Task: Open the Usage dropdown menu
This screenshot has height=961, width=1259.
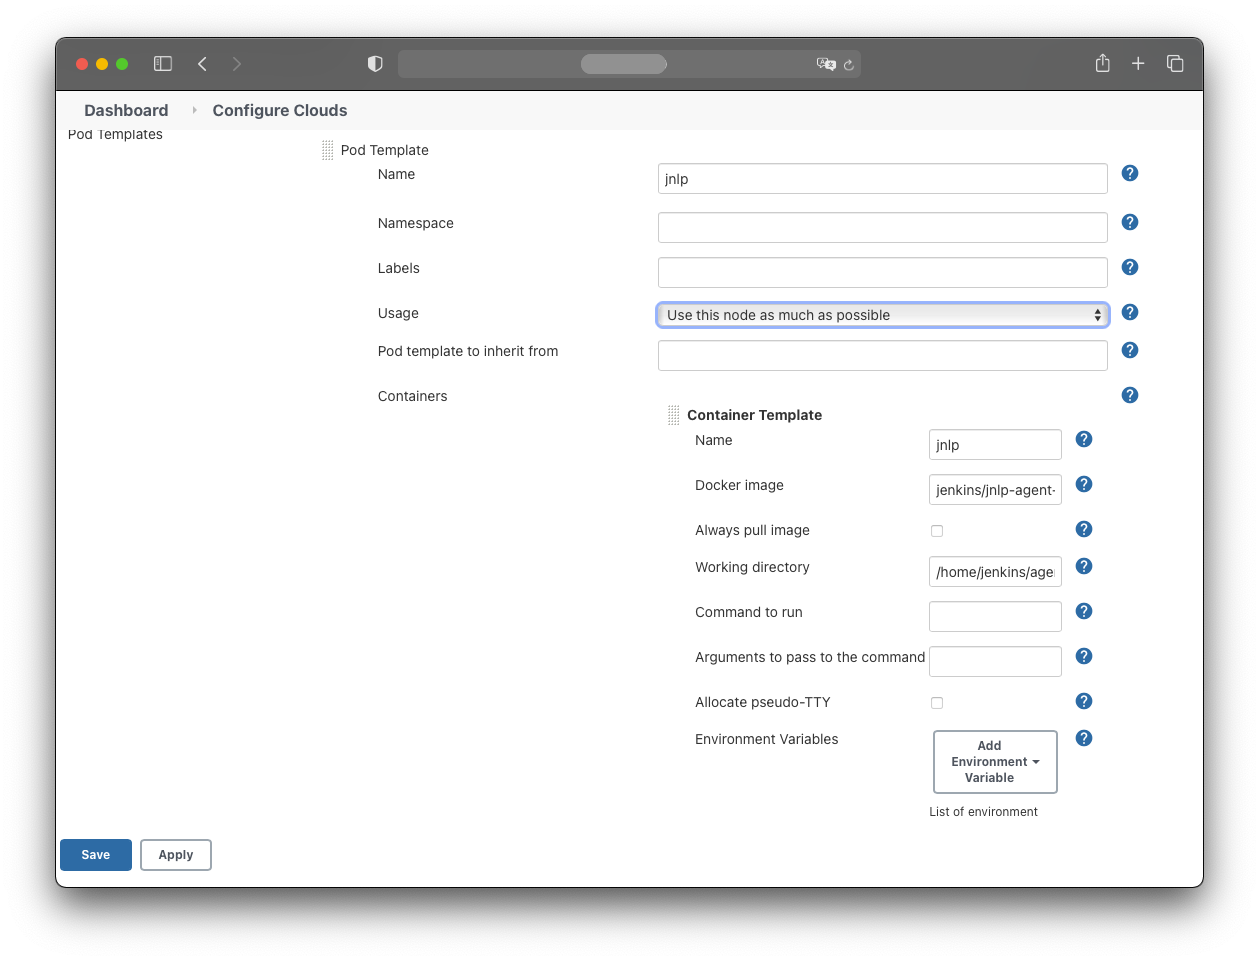Action: (882, 315)
